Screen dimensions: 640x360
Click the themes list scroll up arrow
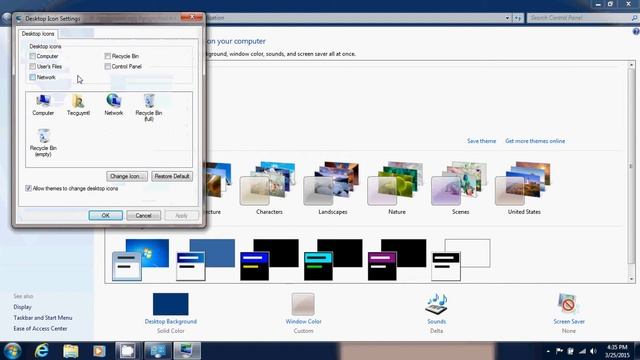(x=631, y=65)
